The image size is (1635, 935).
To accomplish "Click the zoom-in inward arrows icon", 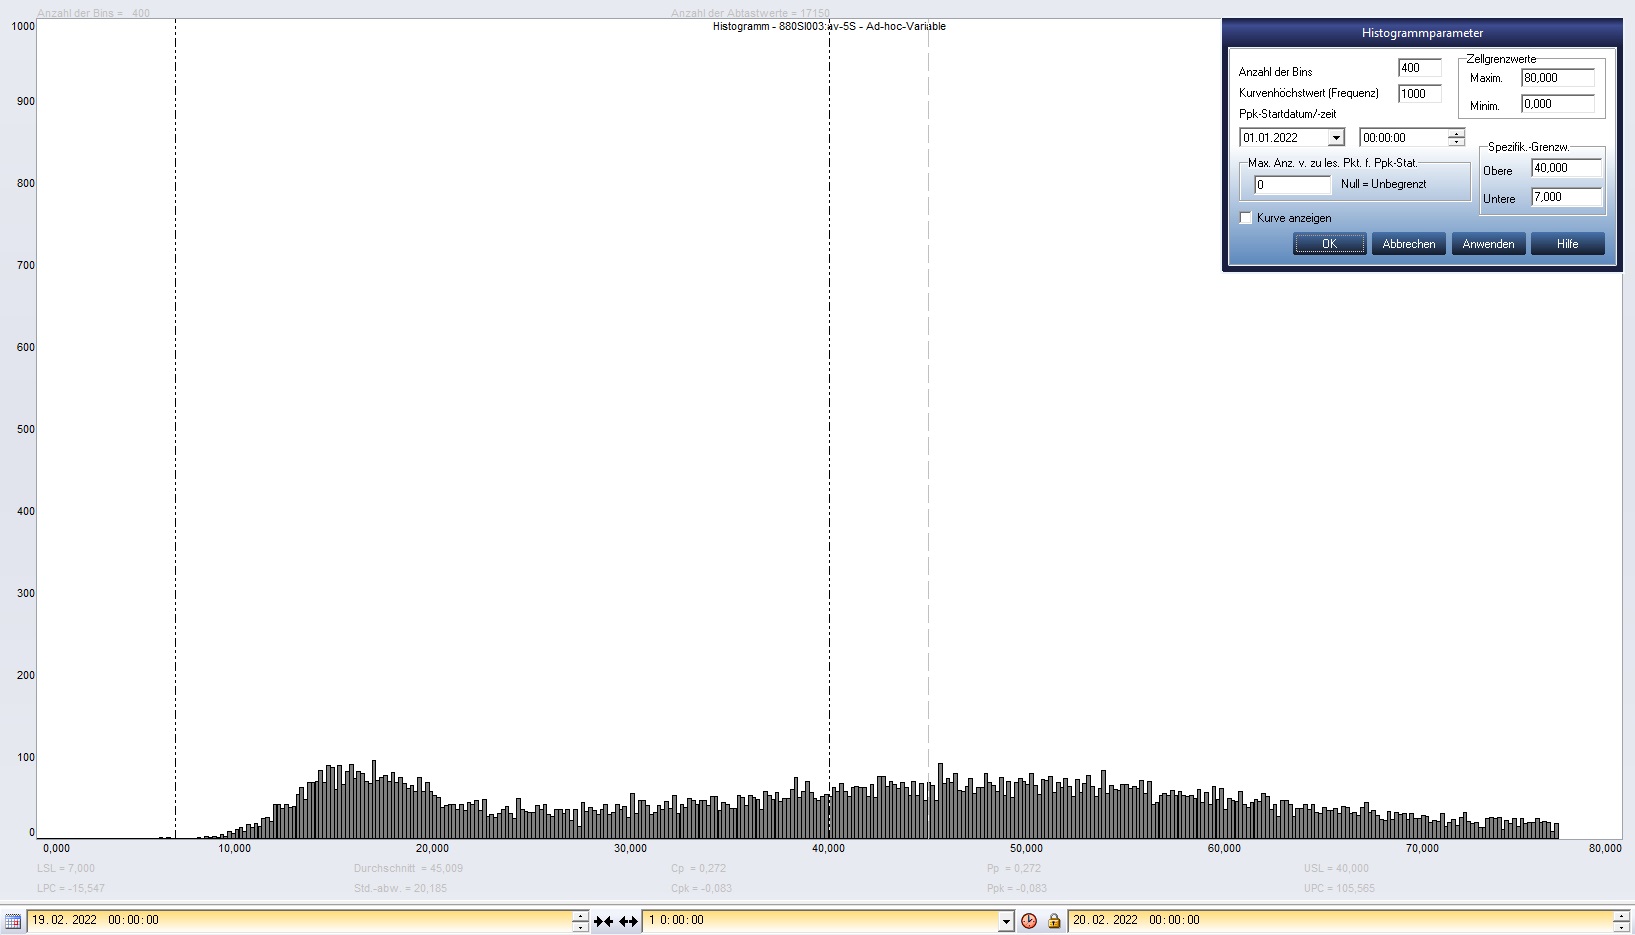I will point(604,921).
